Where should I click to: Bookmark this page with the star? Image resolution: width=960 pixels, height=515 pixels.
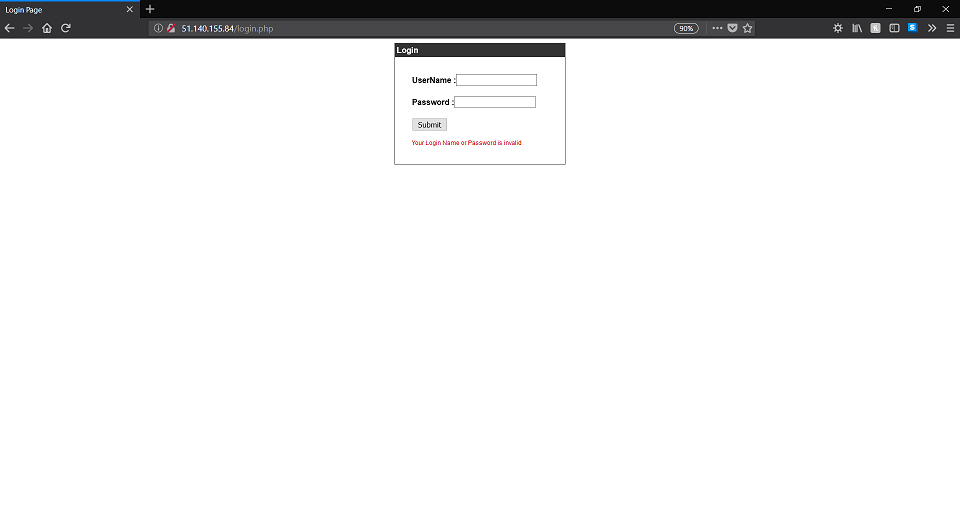pyautogui.click(x=748, y=28)
